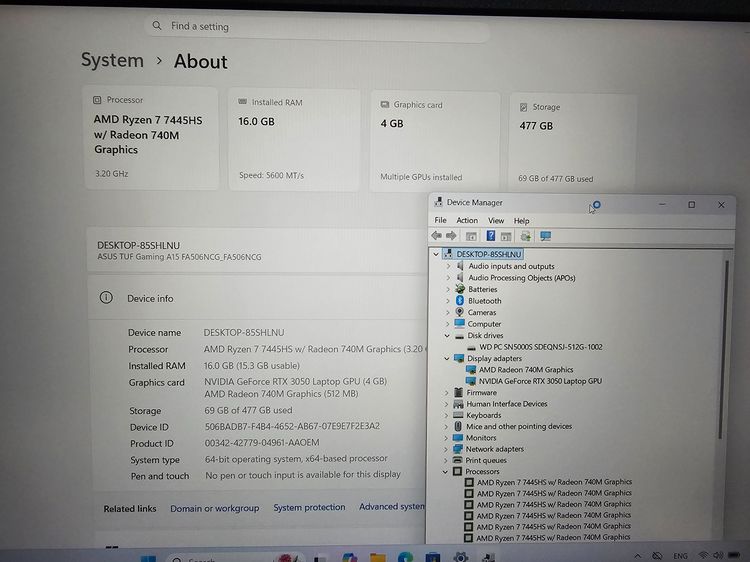Click the volume icon in system tray

[717, 555]
